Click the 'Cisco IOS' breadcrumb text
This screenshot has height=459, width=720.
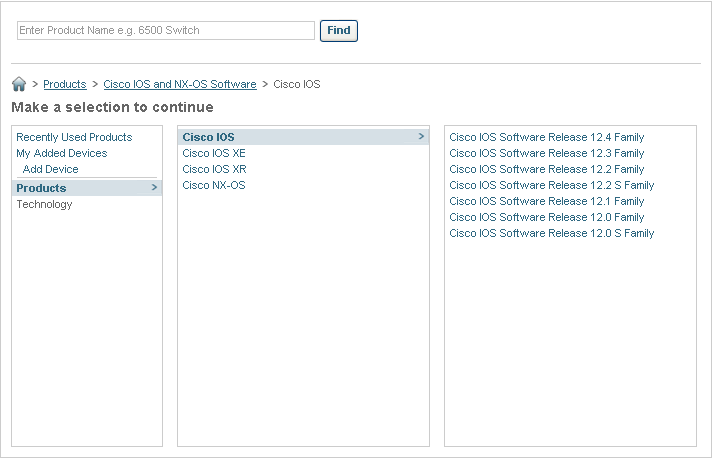[x=297, y=84]
